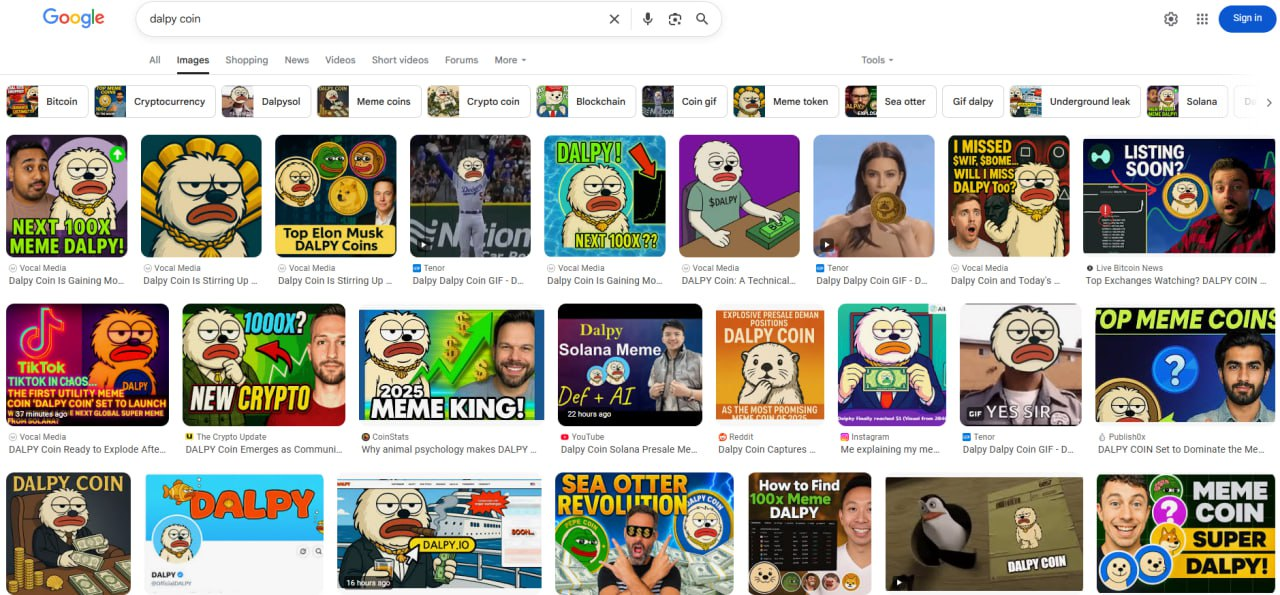Start voice search with microphone icon
The width and height of the screenshot is (1280, 595).
(x=648, y=19)
